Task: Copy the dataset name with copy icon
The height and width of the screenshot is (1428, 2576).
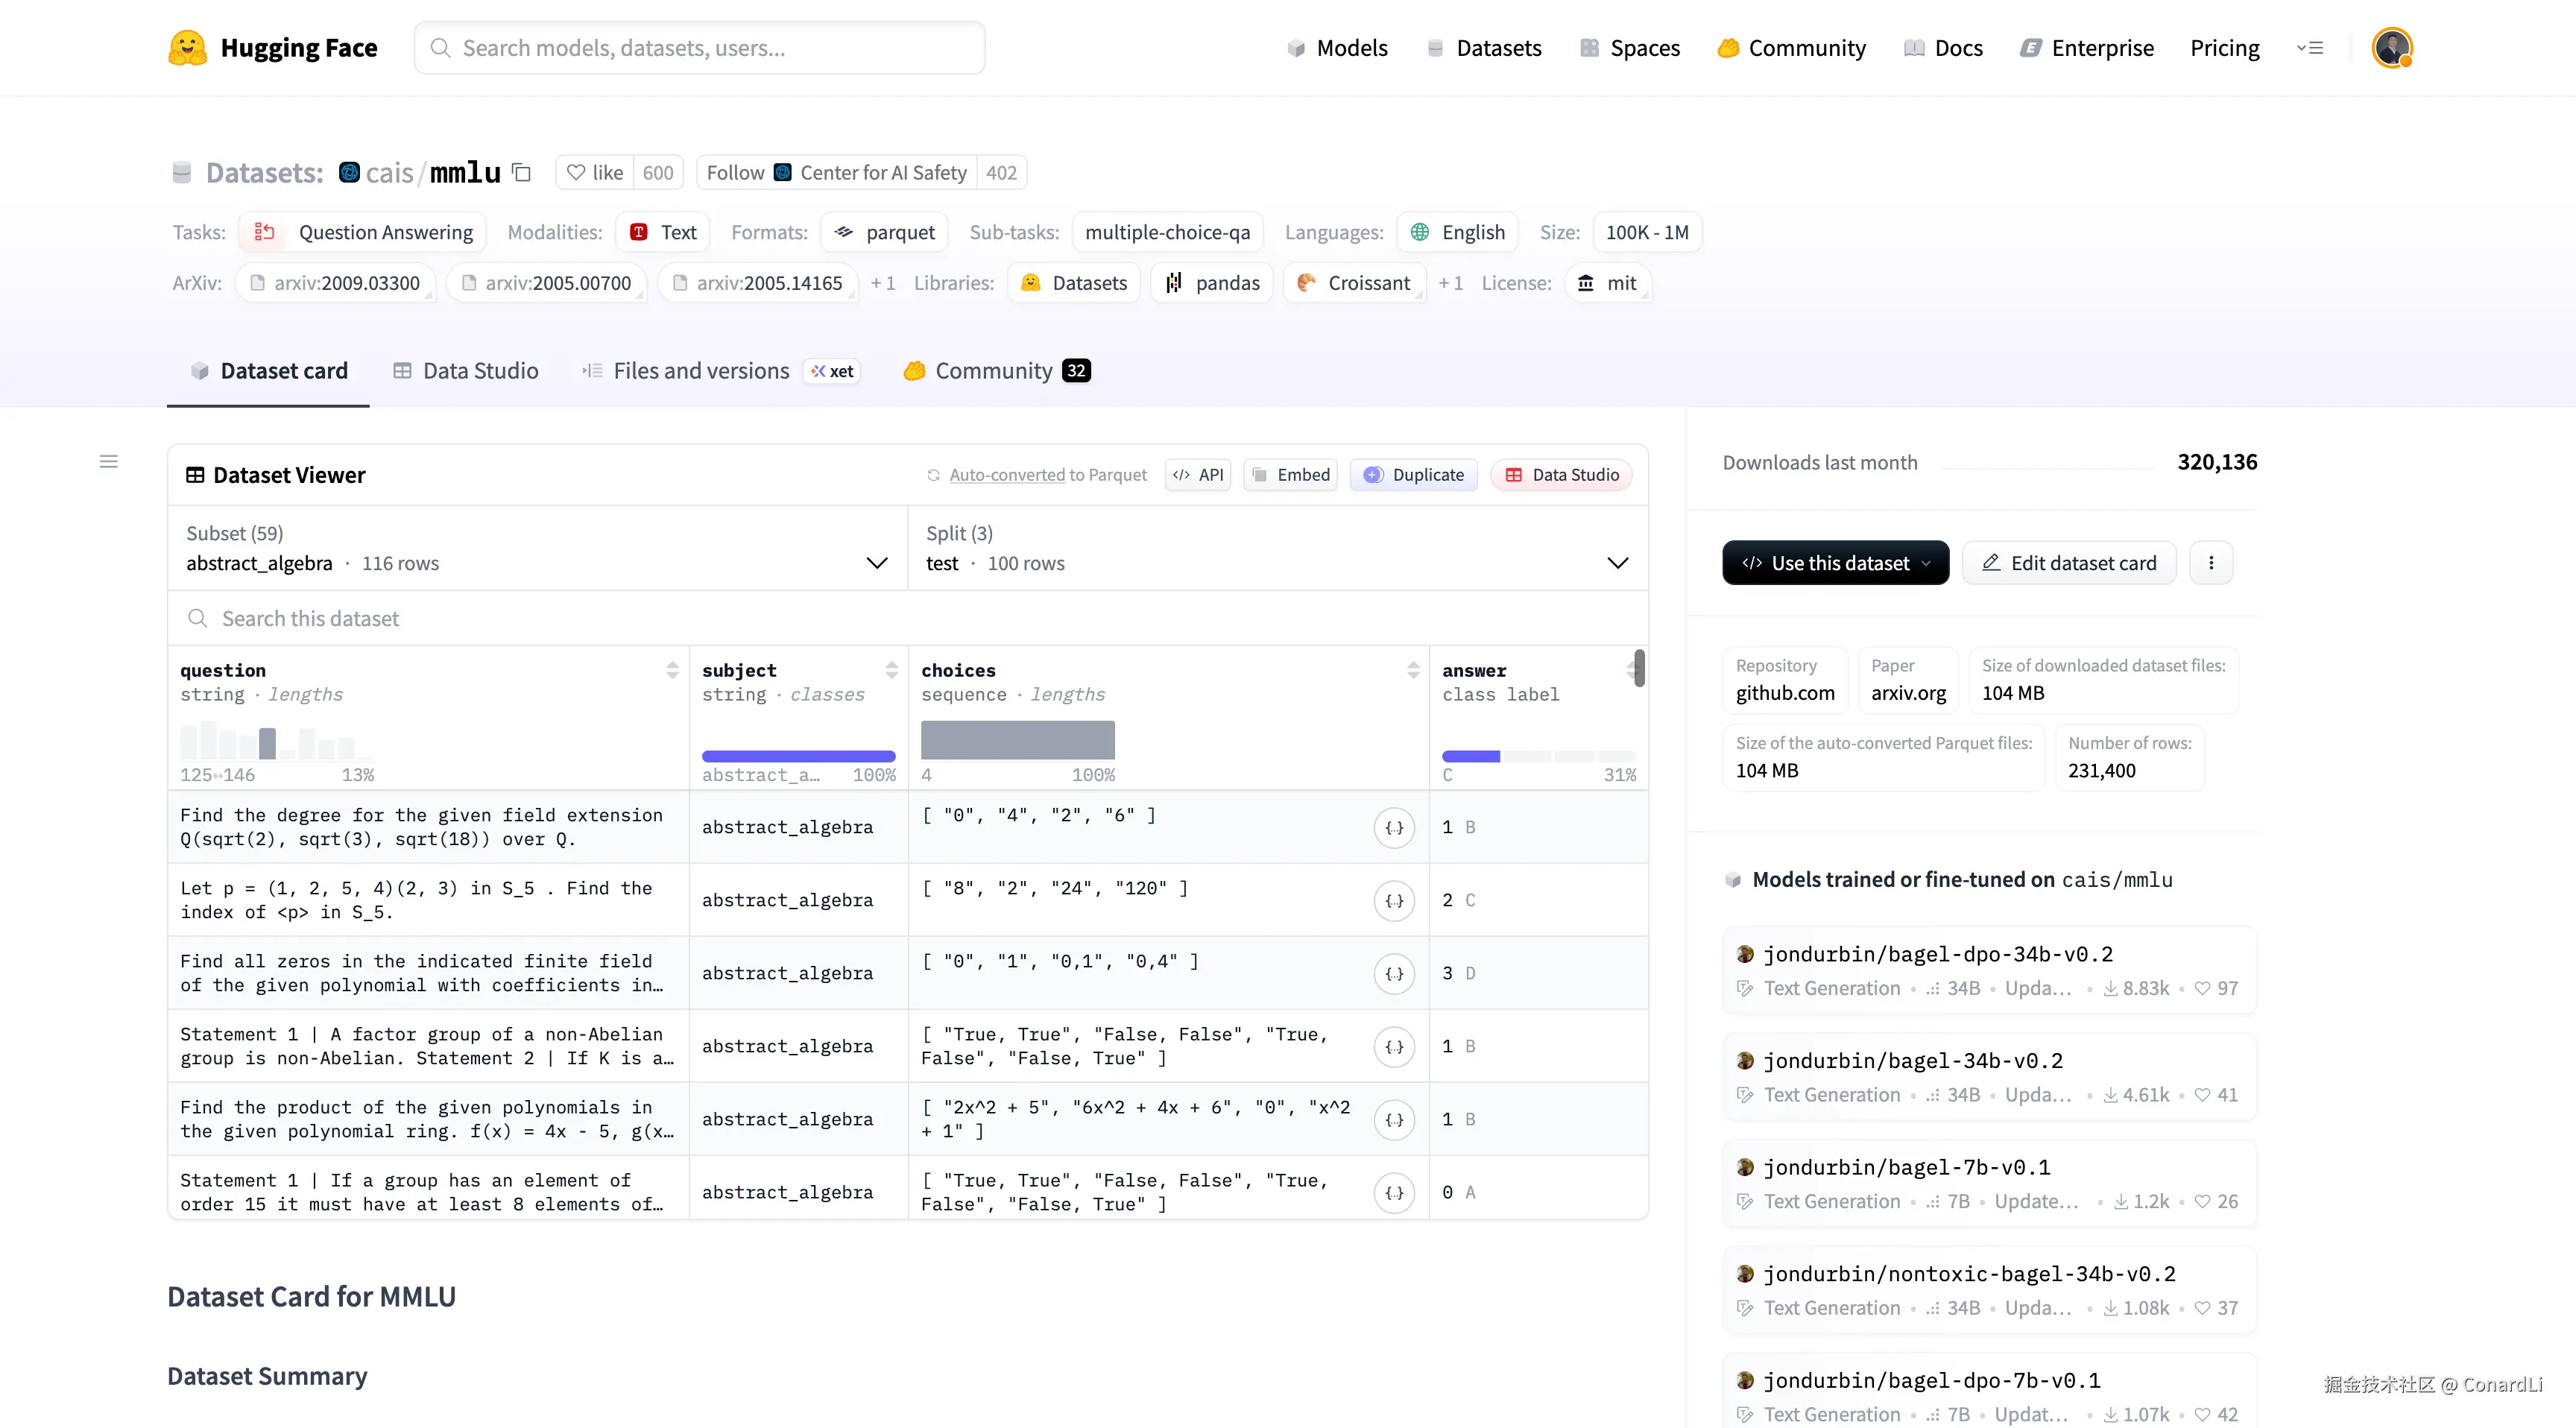Action: (x=521, y=172)
